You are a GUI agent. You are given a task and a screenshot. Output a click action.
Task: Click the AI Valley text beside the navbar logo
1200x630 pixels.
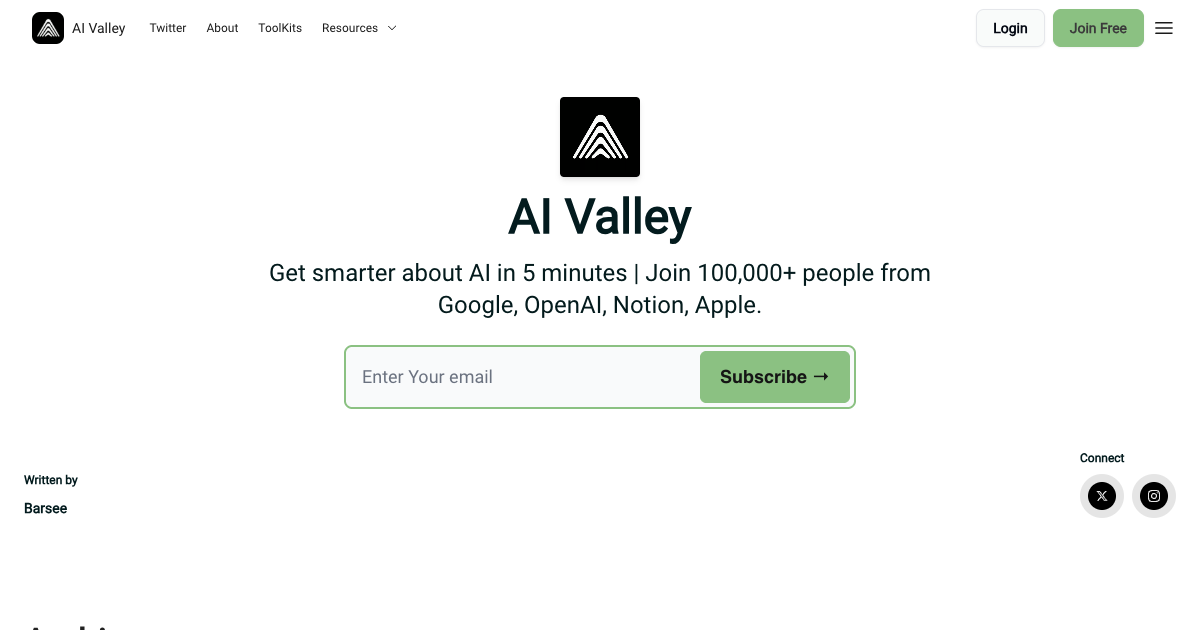click(x=98, y=28)
